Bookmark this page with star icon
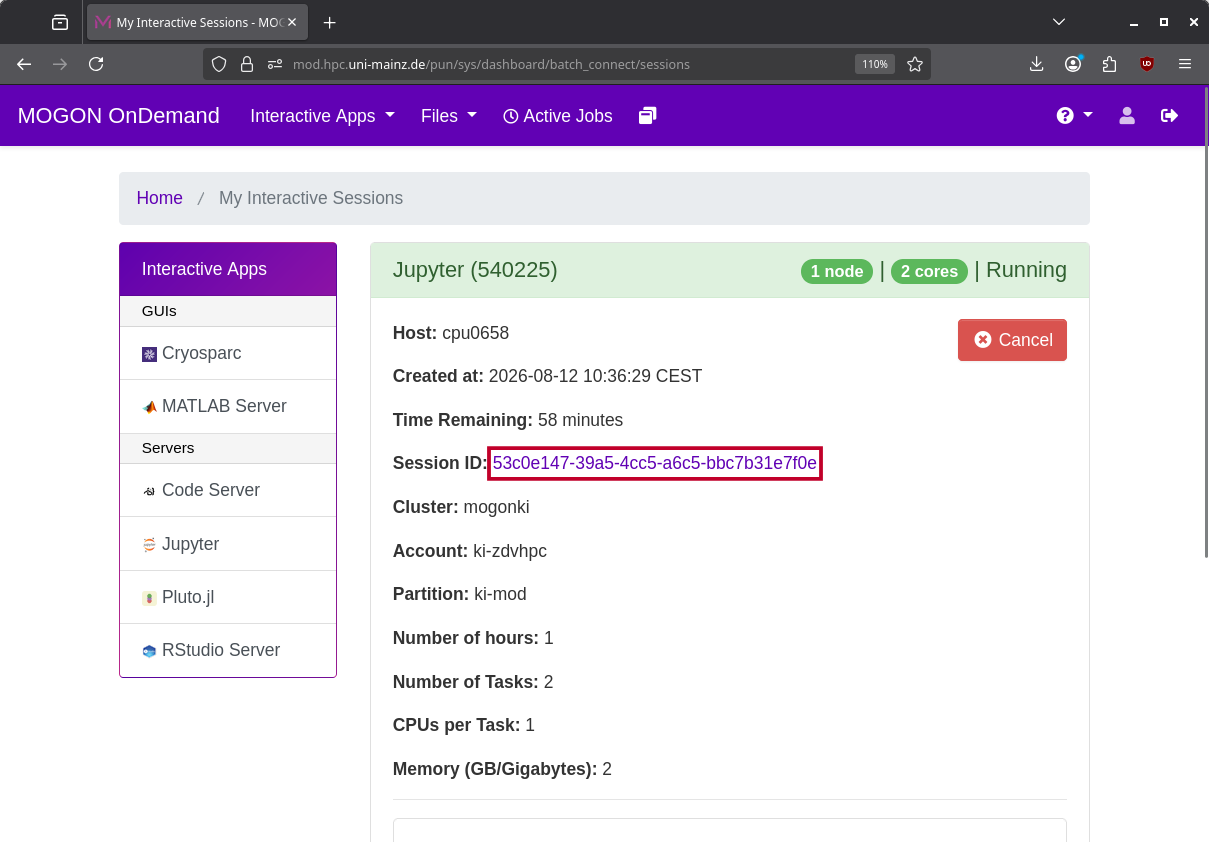Viewport: 1209px width, 842px height. pos(915,64)
